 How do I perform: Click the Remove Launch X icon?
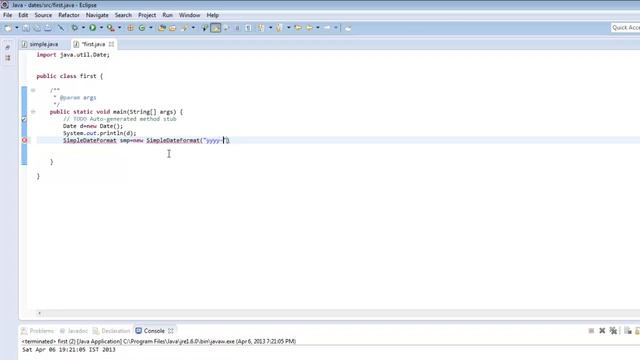(x=602, y=331)
